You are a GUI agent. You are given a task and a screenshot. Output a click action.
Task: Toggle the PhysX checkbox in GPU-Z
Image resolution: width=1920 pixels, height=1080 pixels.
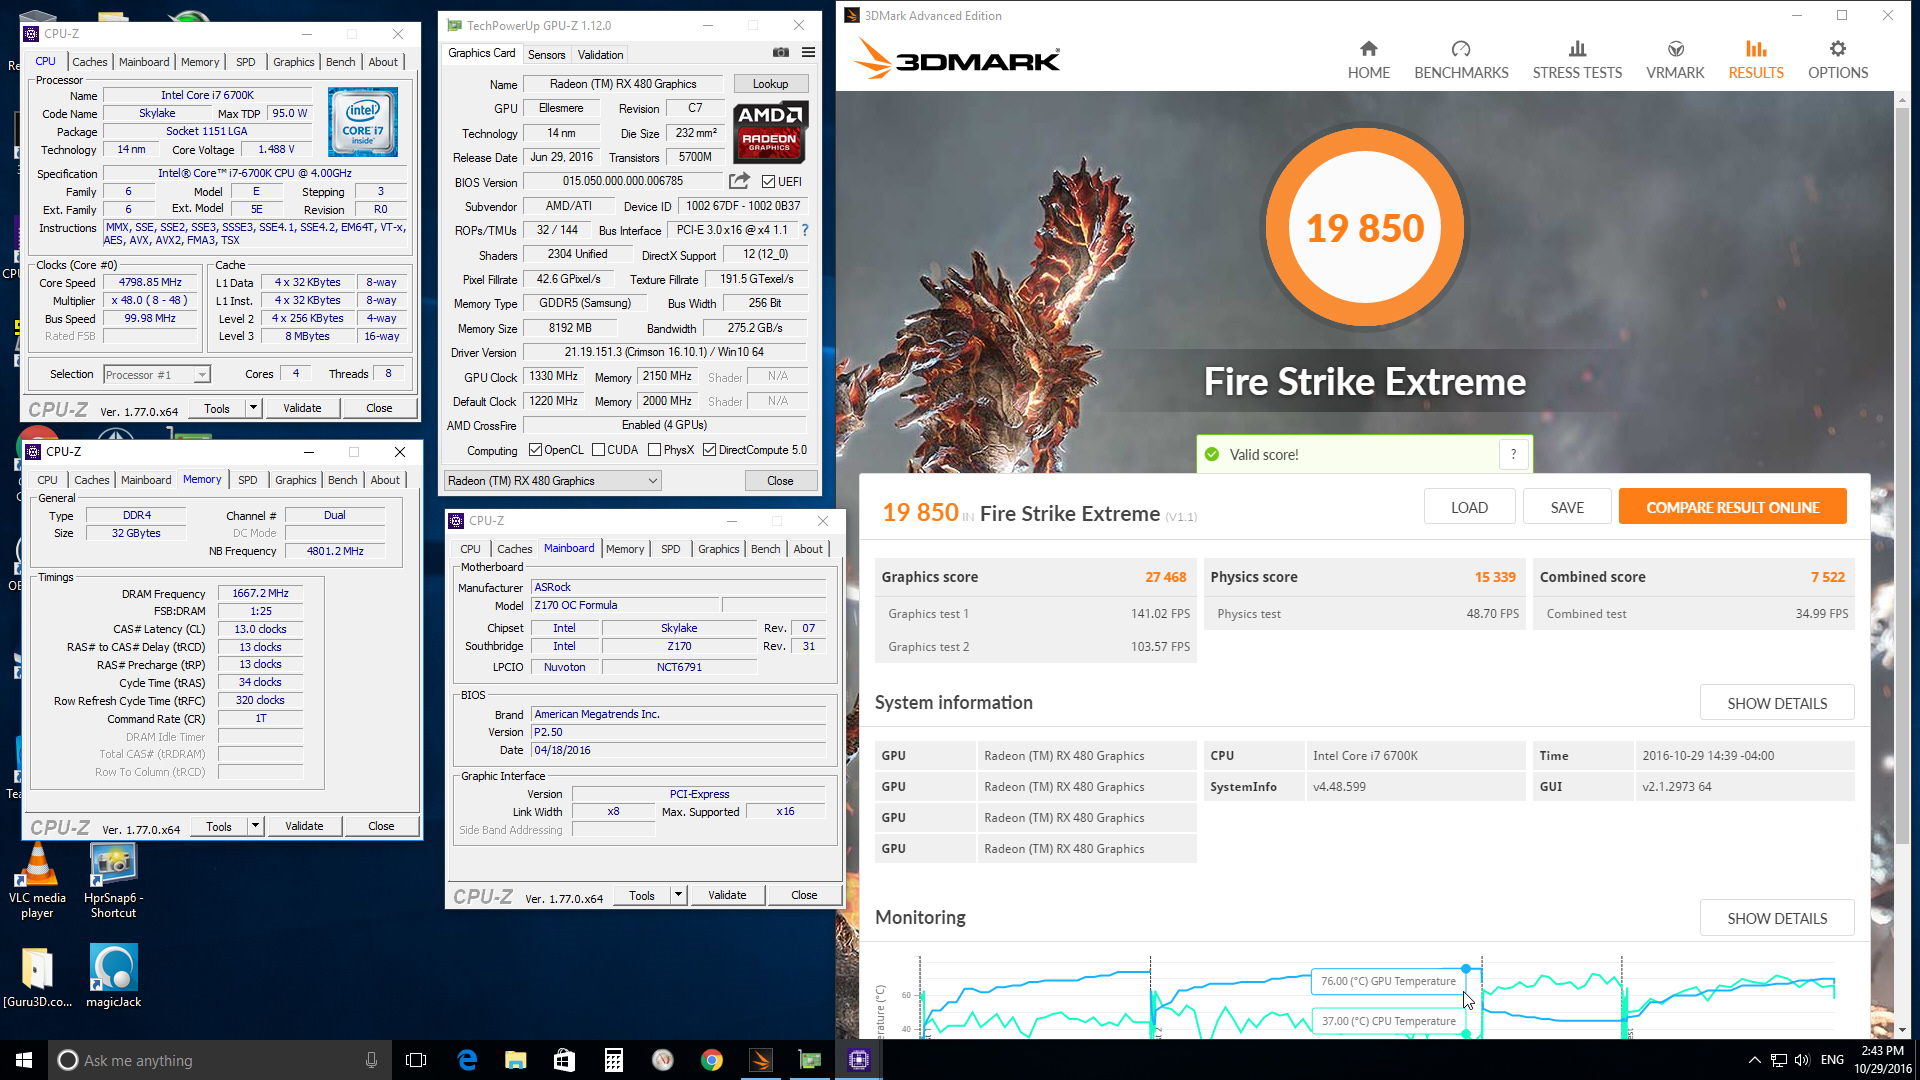click(x=654, y=450)
